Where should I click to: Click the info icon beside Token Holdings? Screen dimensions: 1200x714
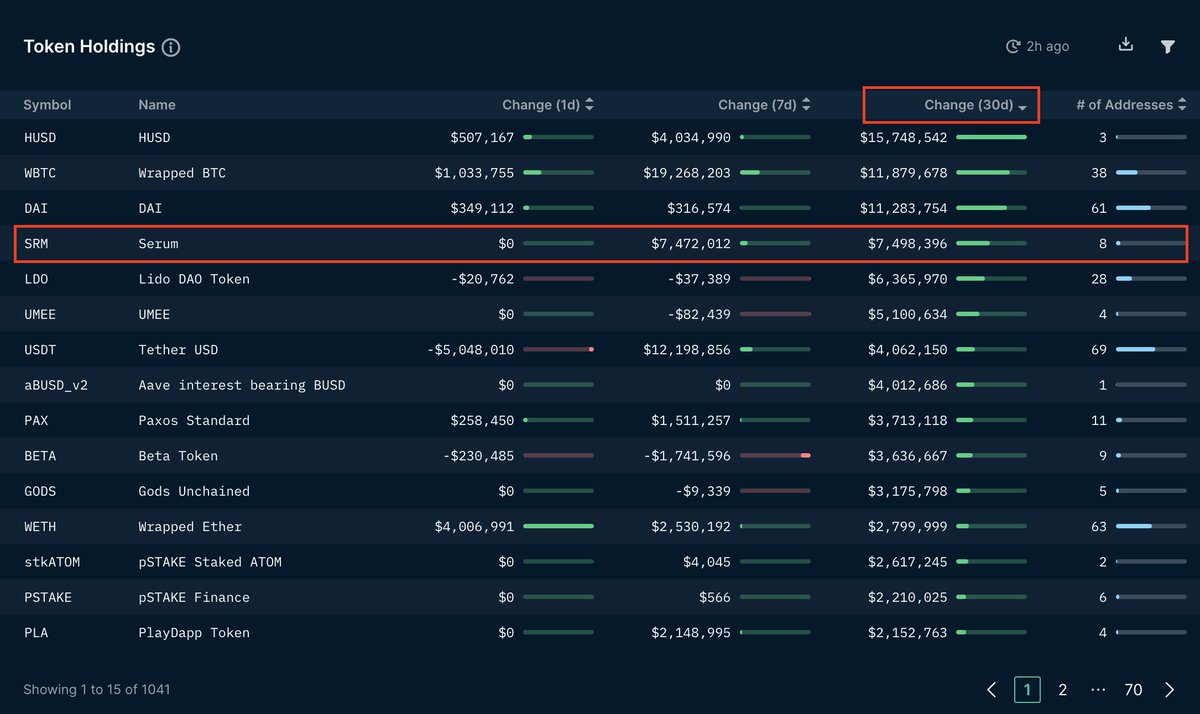pos(171,47)
